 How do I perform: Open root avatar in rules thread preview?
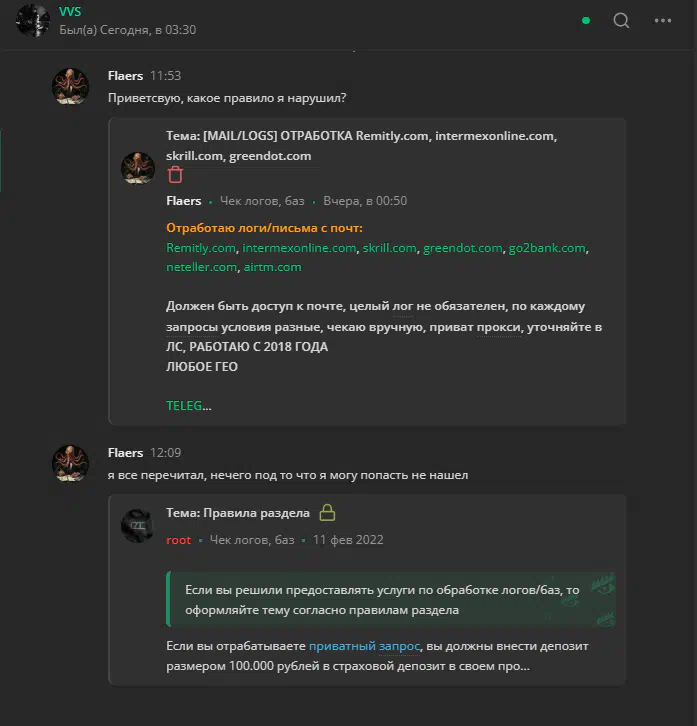pyautogui.click(x=138, y=526)
